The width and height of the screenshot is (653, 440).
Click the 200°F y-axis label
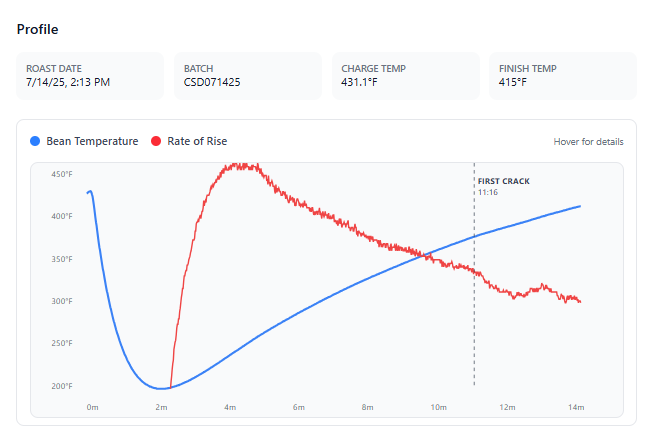[62, 386]
